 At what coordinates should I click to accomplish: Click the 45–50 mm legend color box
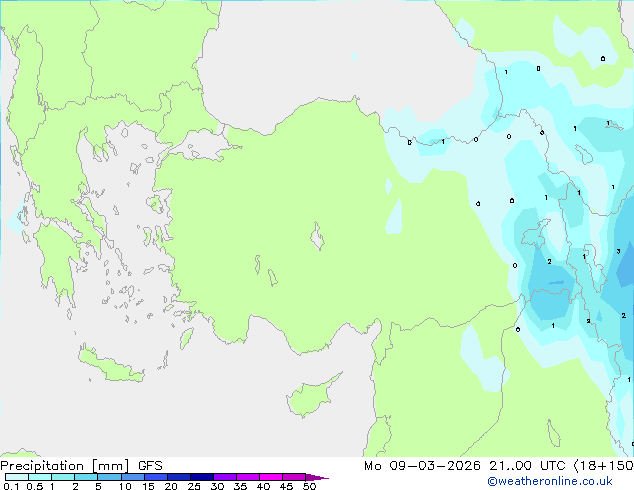tap(294, 477)
